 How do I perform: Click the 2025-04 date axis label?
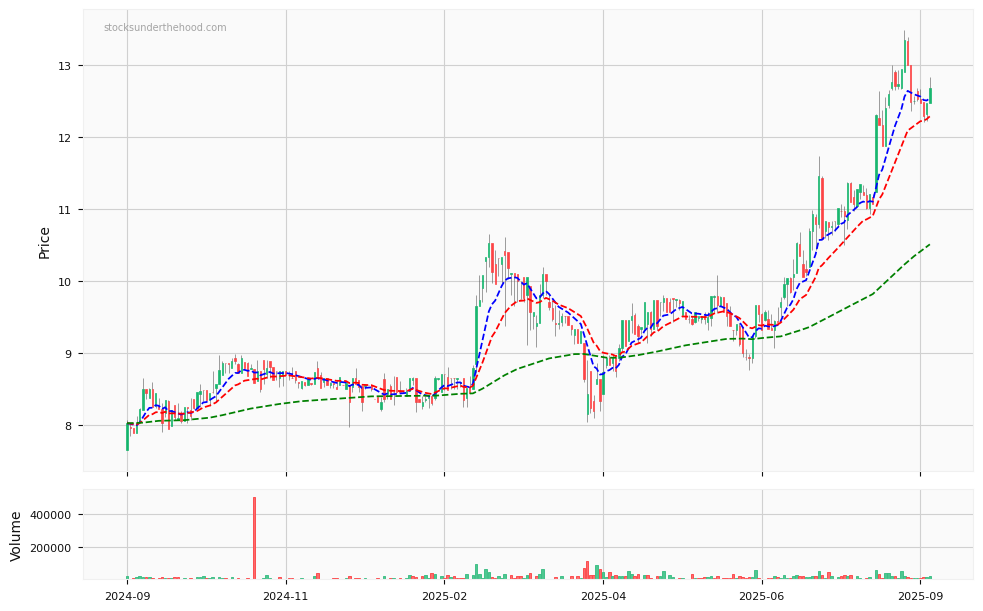603,597
